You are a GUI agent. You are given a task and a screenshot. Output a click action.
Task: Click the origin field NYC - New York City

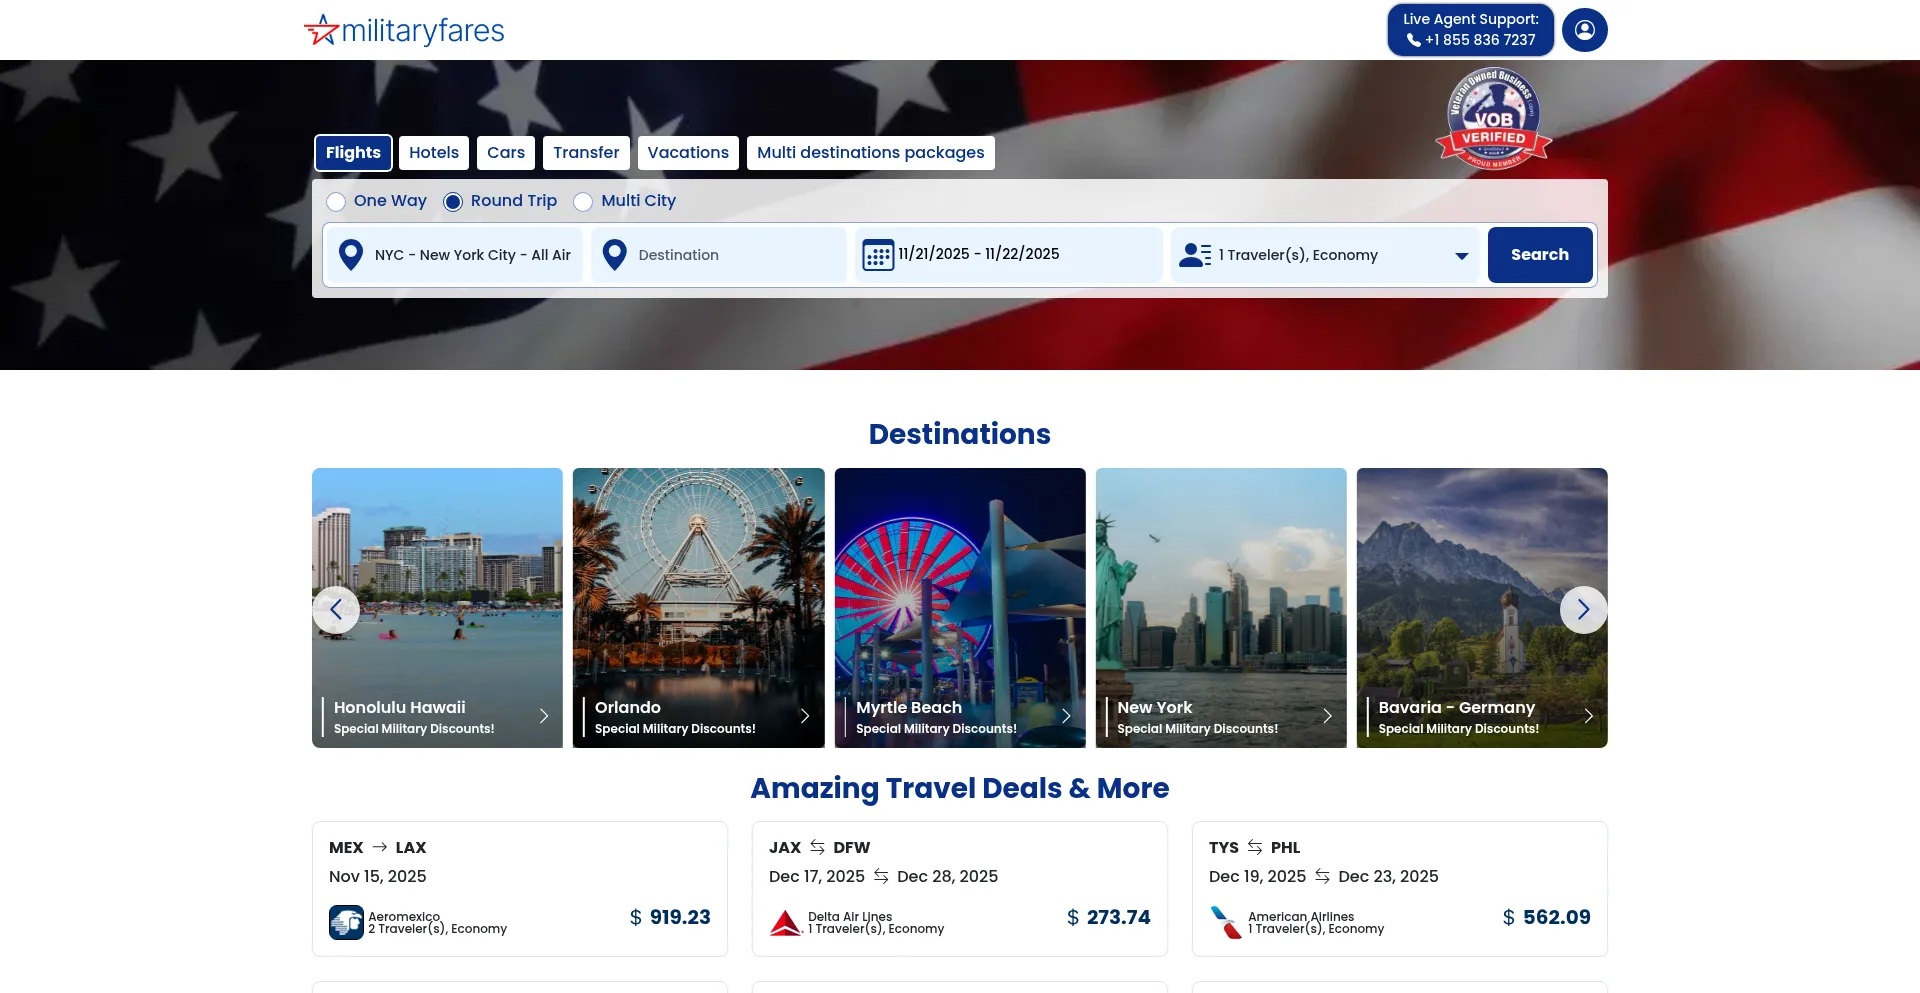coord(455,255)
